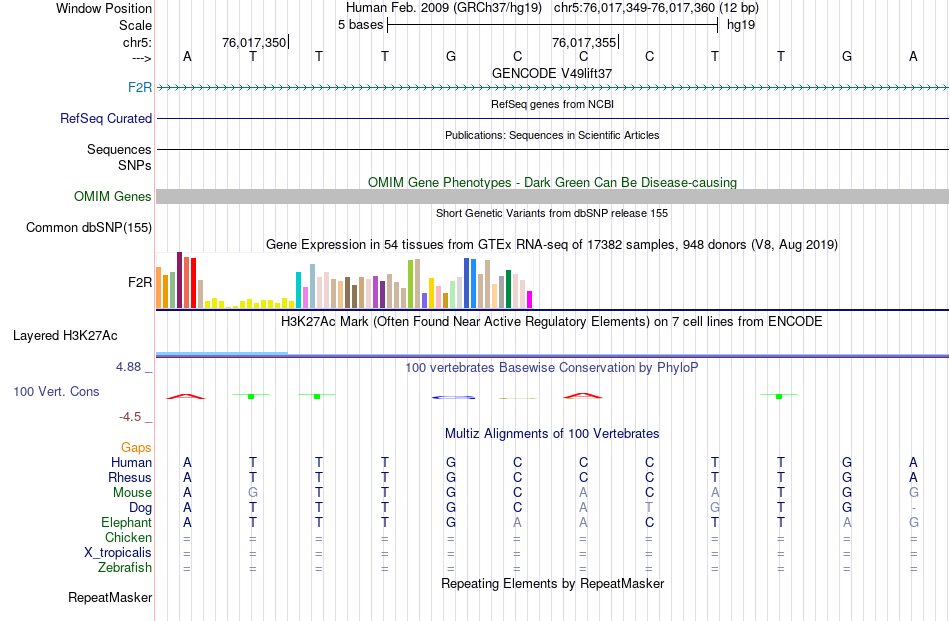Image resolution: width=950 pixels, height=621 pixels.
Task: Click the first red PhyloP arc under A
Action: pos(186,396)
